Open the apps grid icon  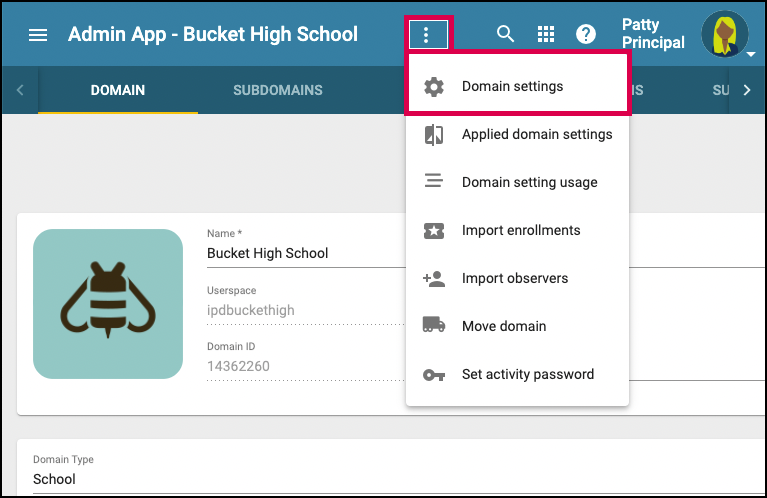(546, 34)
